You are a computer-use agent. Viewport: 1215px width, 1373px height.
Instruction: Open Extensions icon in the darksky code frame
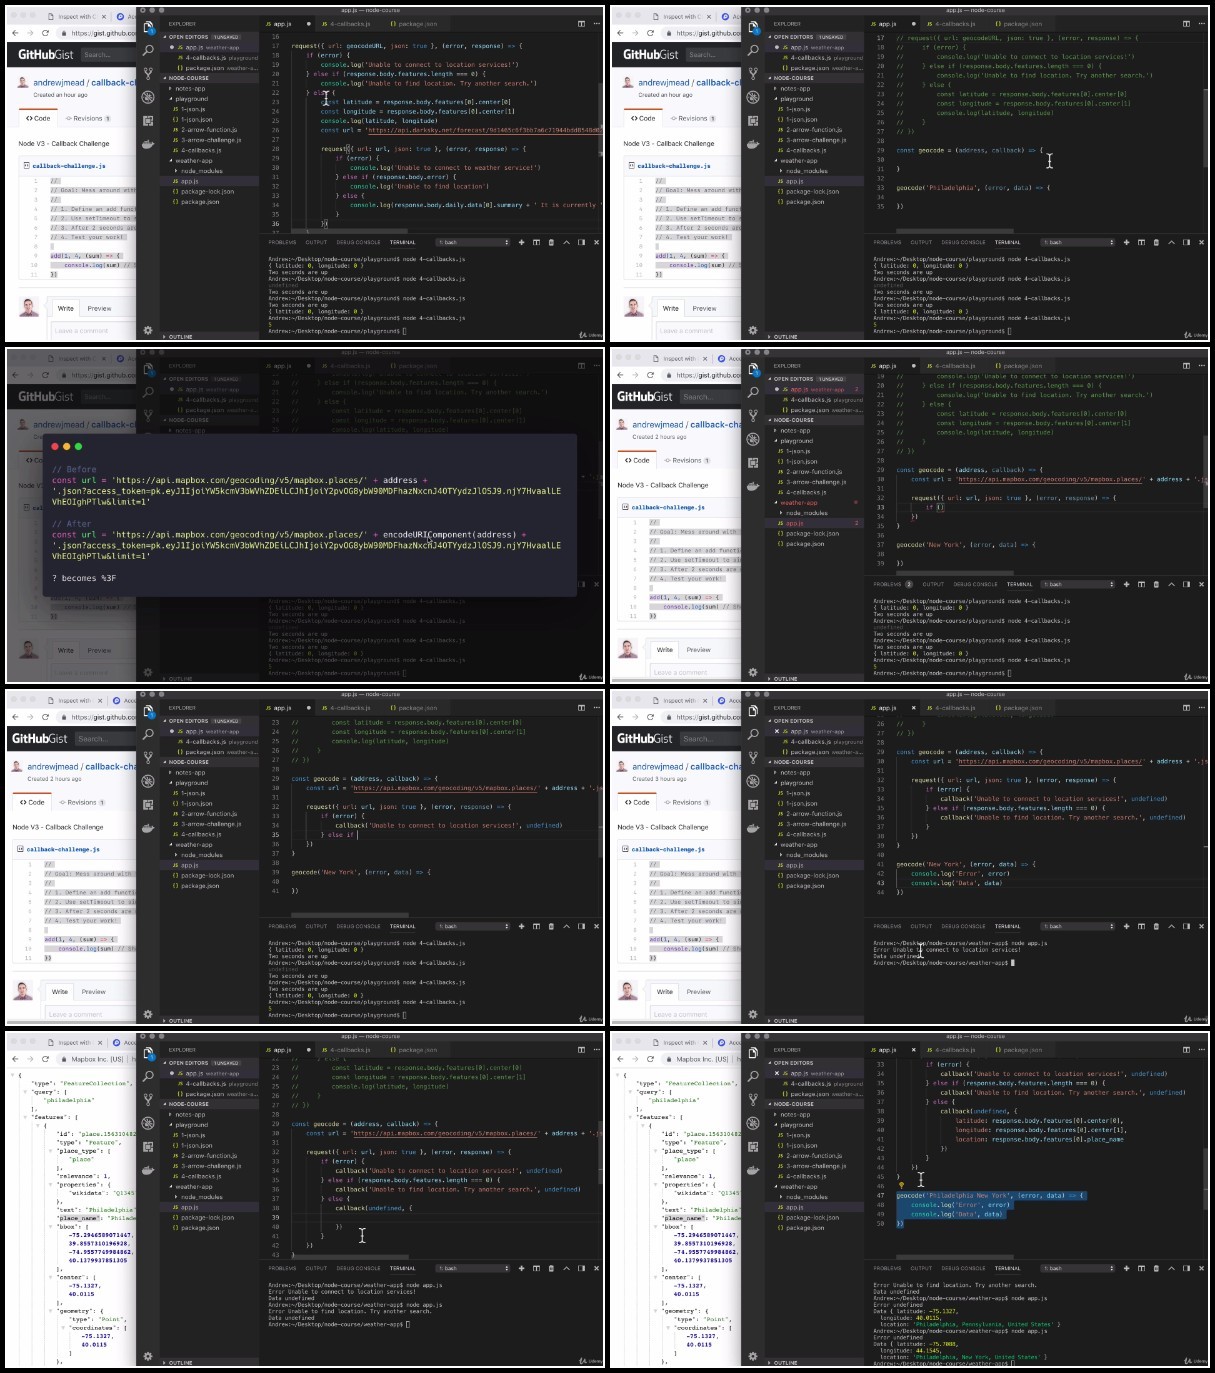pos(148,120)
